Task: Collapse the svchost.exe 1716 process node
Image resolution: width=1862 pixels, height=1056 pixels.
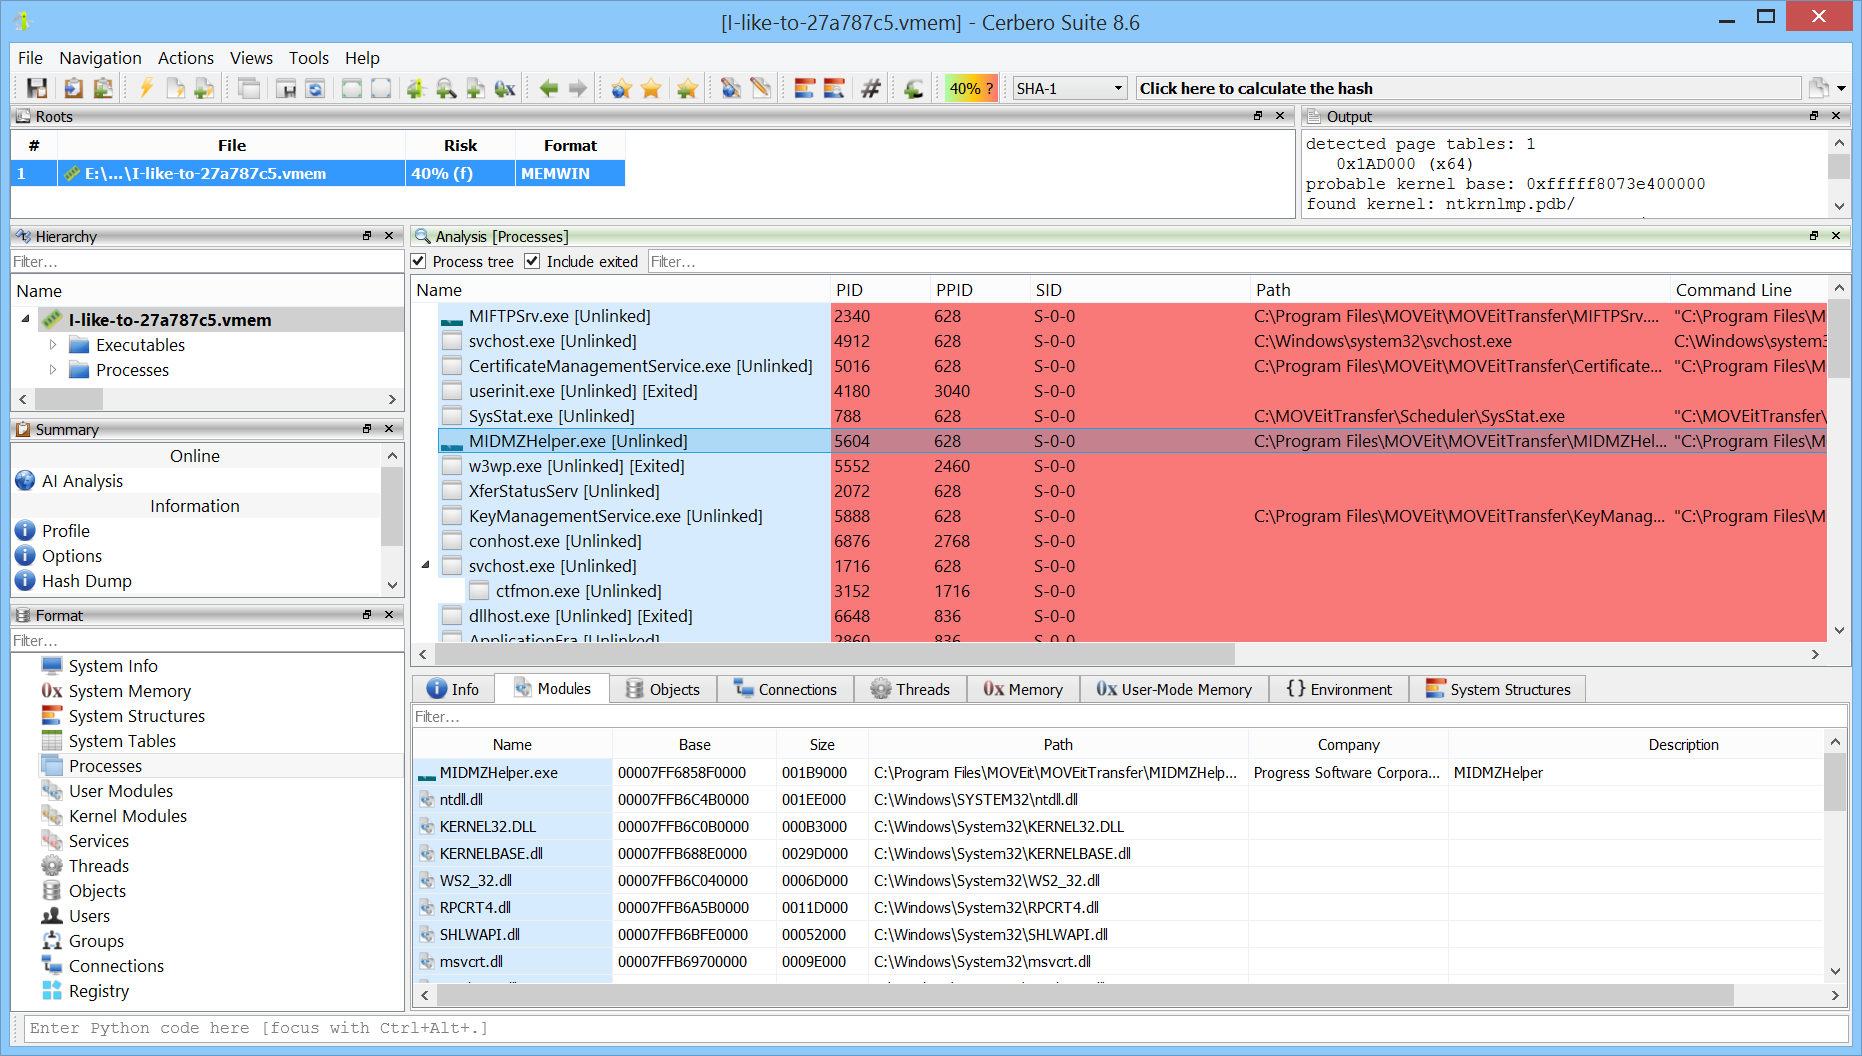Action: coord(425,566)
